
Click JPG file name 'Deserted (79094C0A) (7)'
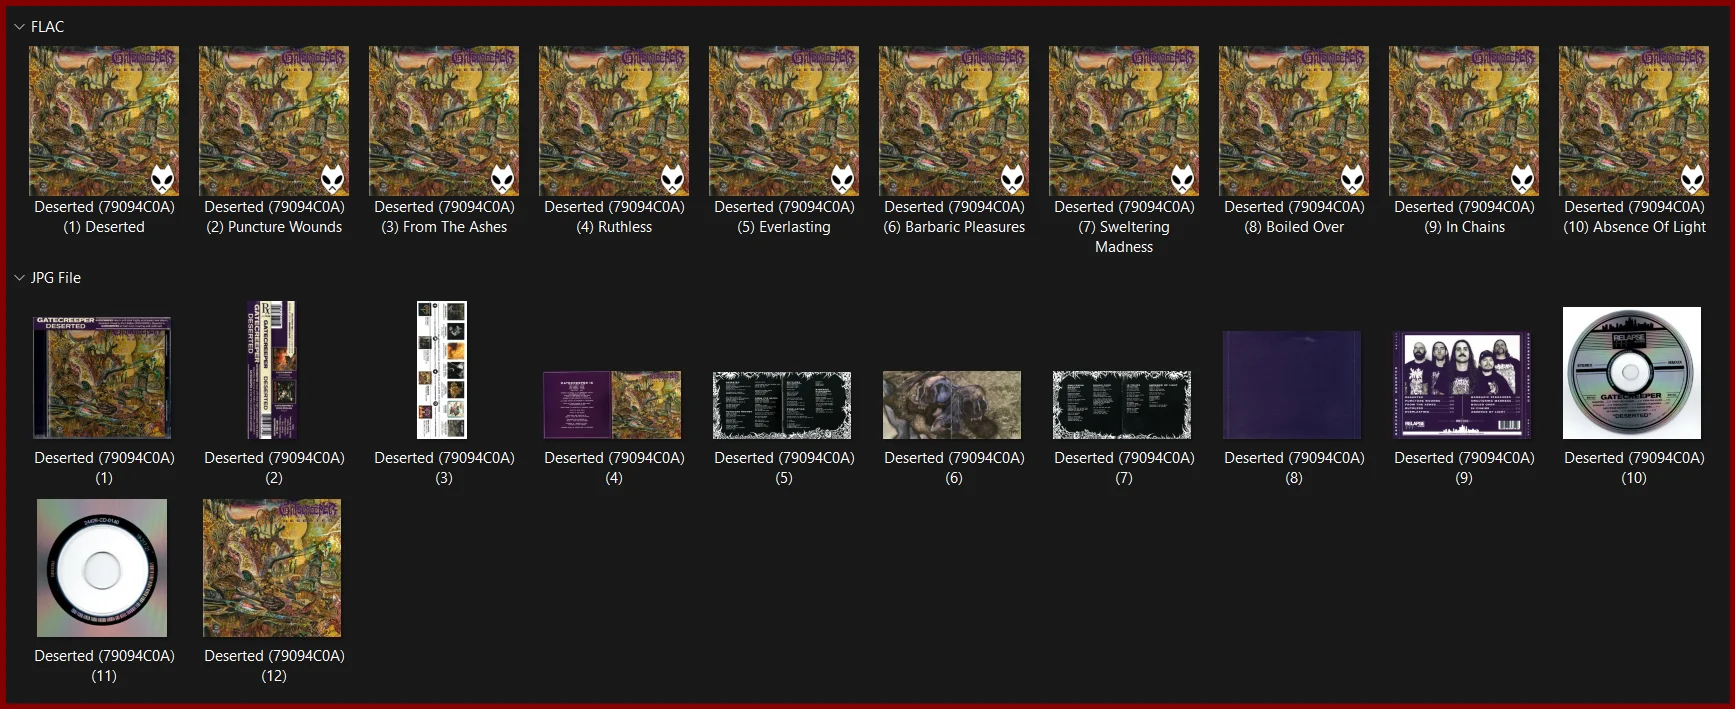click(x=1124, y=468)
